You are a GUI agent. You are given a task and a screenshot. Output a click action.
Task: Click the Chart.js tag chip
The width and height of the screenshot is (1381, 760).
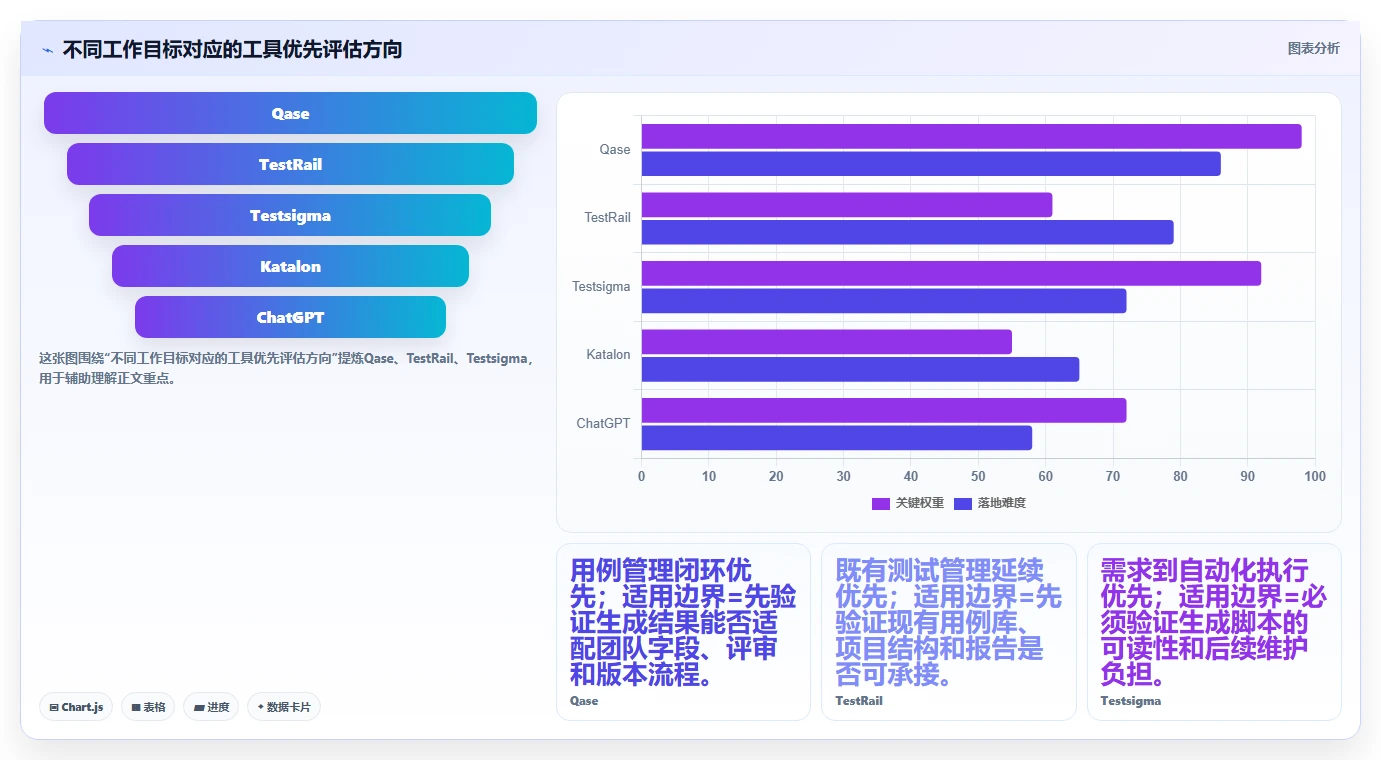tap(77, 707)
